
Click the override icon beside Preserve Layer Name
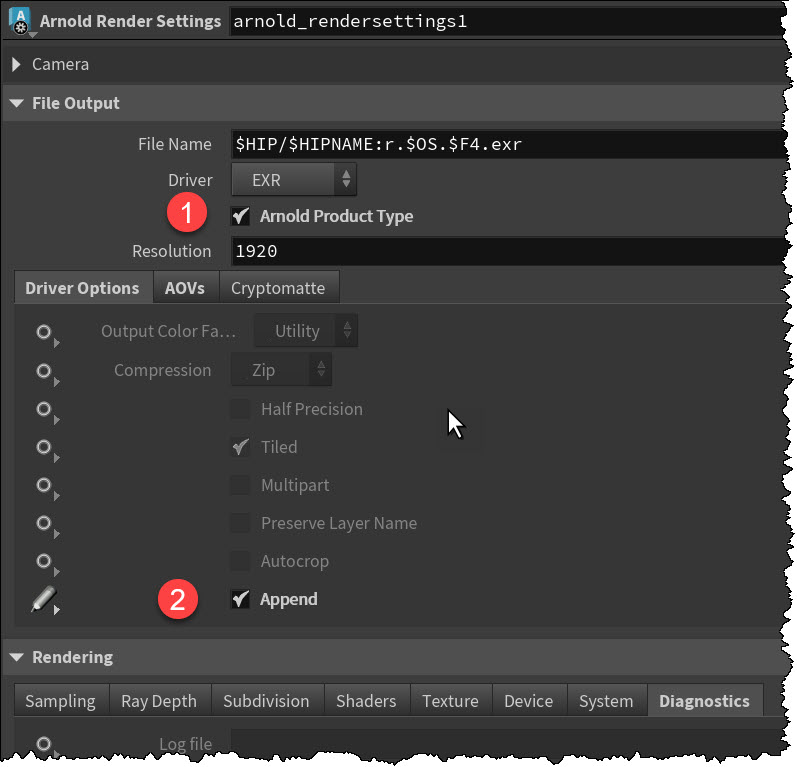click(x=44, y=524)
